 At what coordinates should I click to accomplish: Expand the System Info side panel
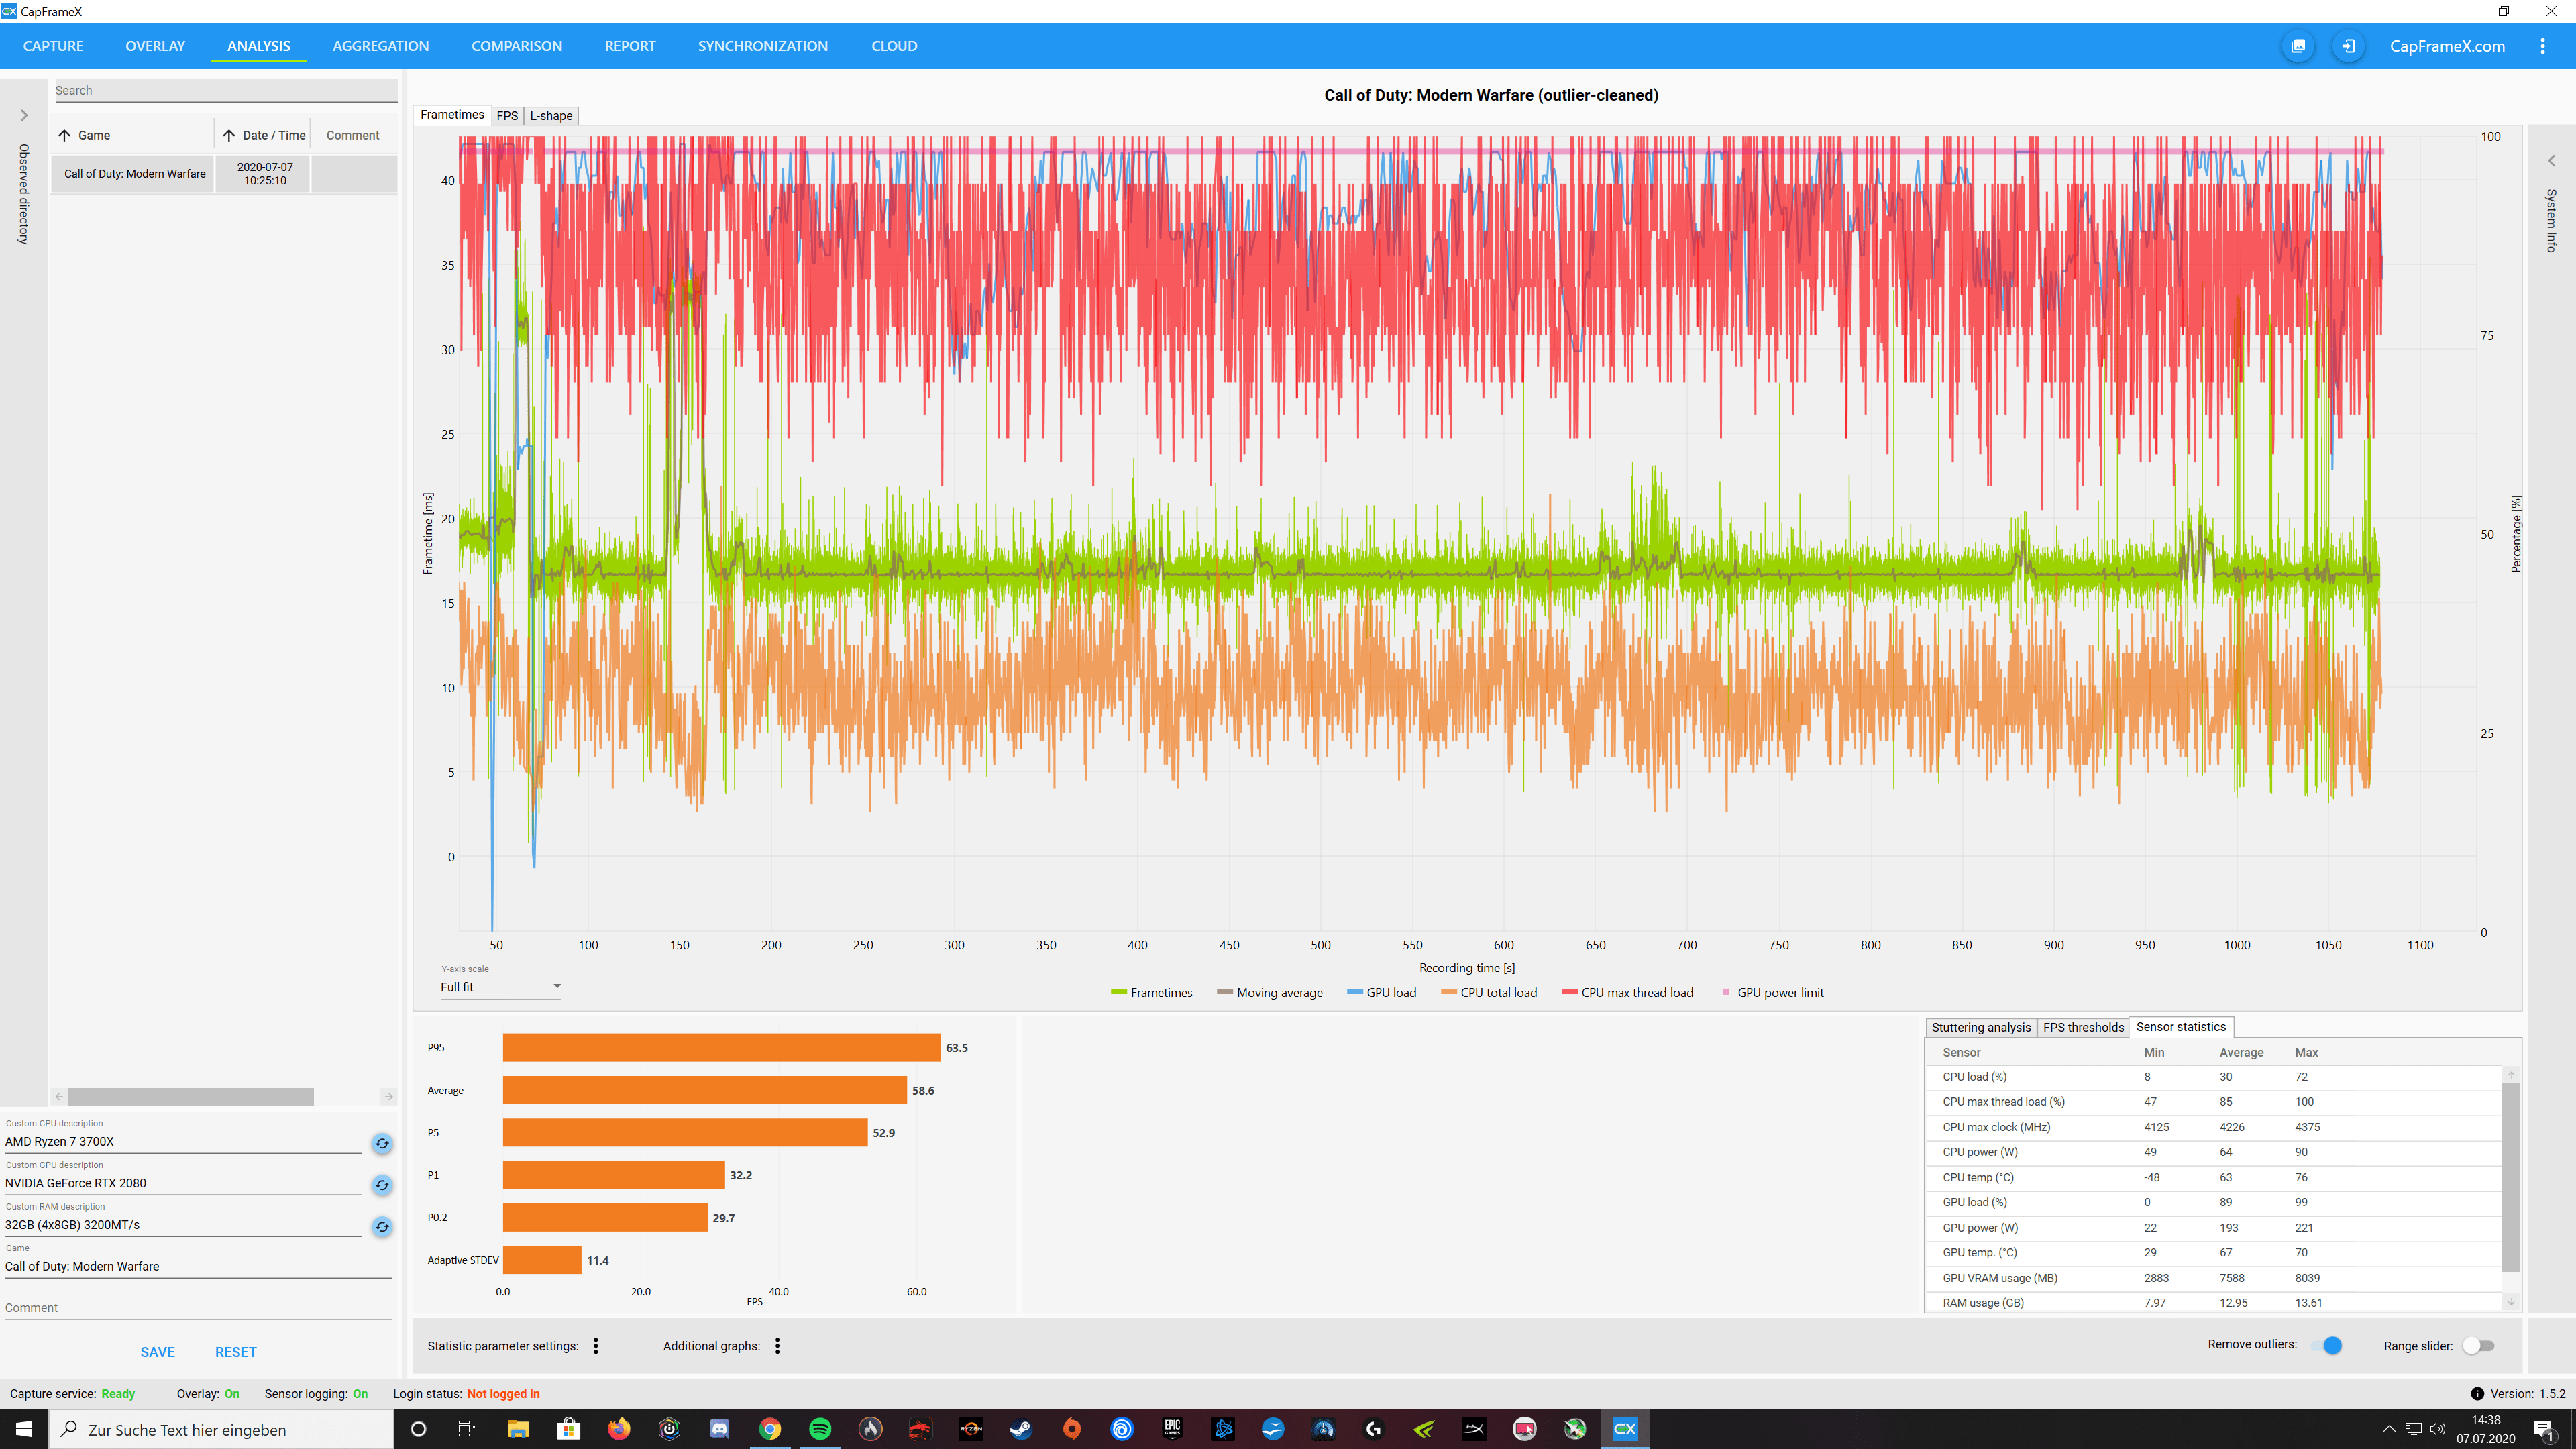(2551, 161)
